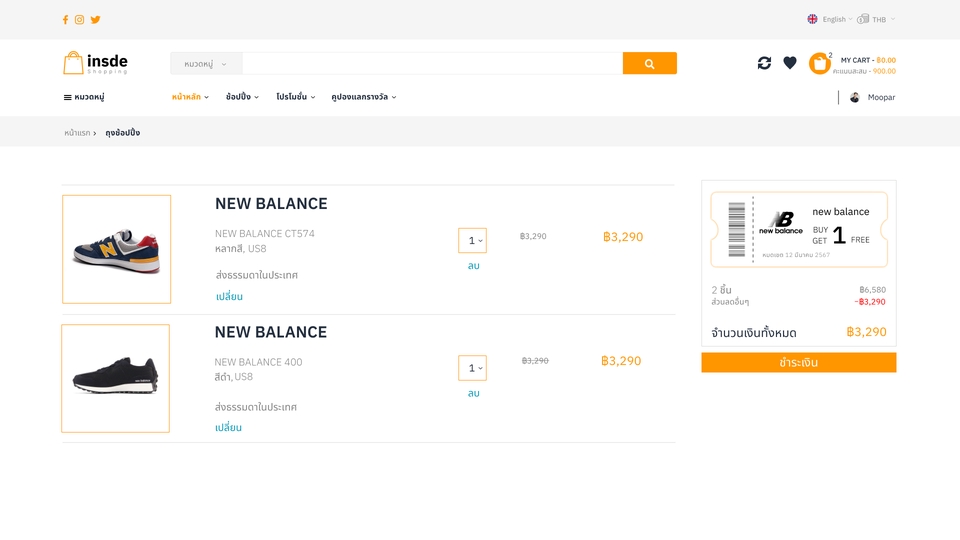960x540 pixels.
Task: Open the black NEW BALANCE 400 thumbnail
Action: pyautogui.click(x=116, y=378)
